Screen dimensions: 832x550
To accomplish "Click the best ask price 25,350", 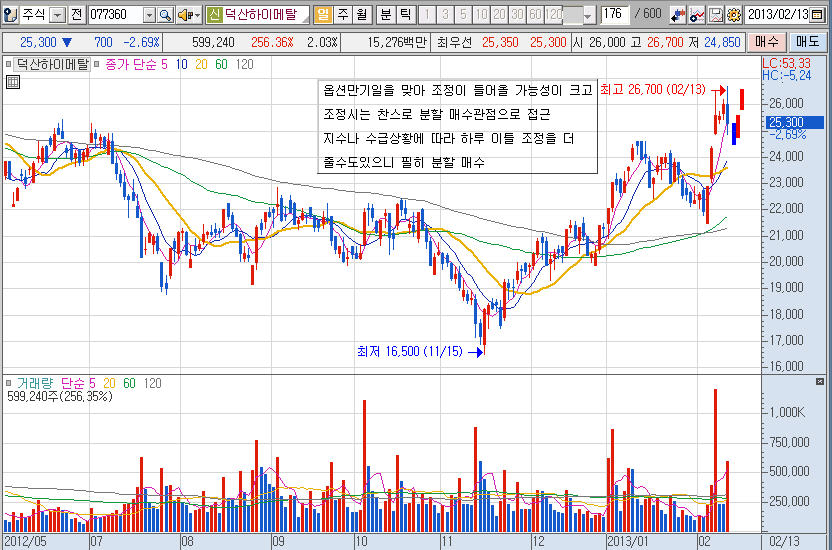I will click(x=500, y=42).
